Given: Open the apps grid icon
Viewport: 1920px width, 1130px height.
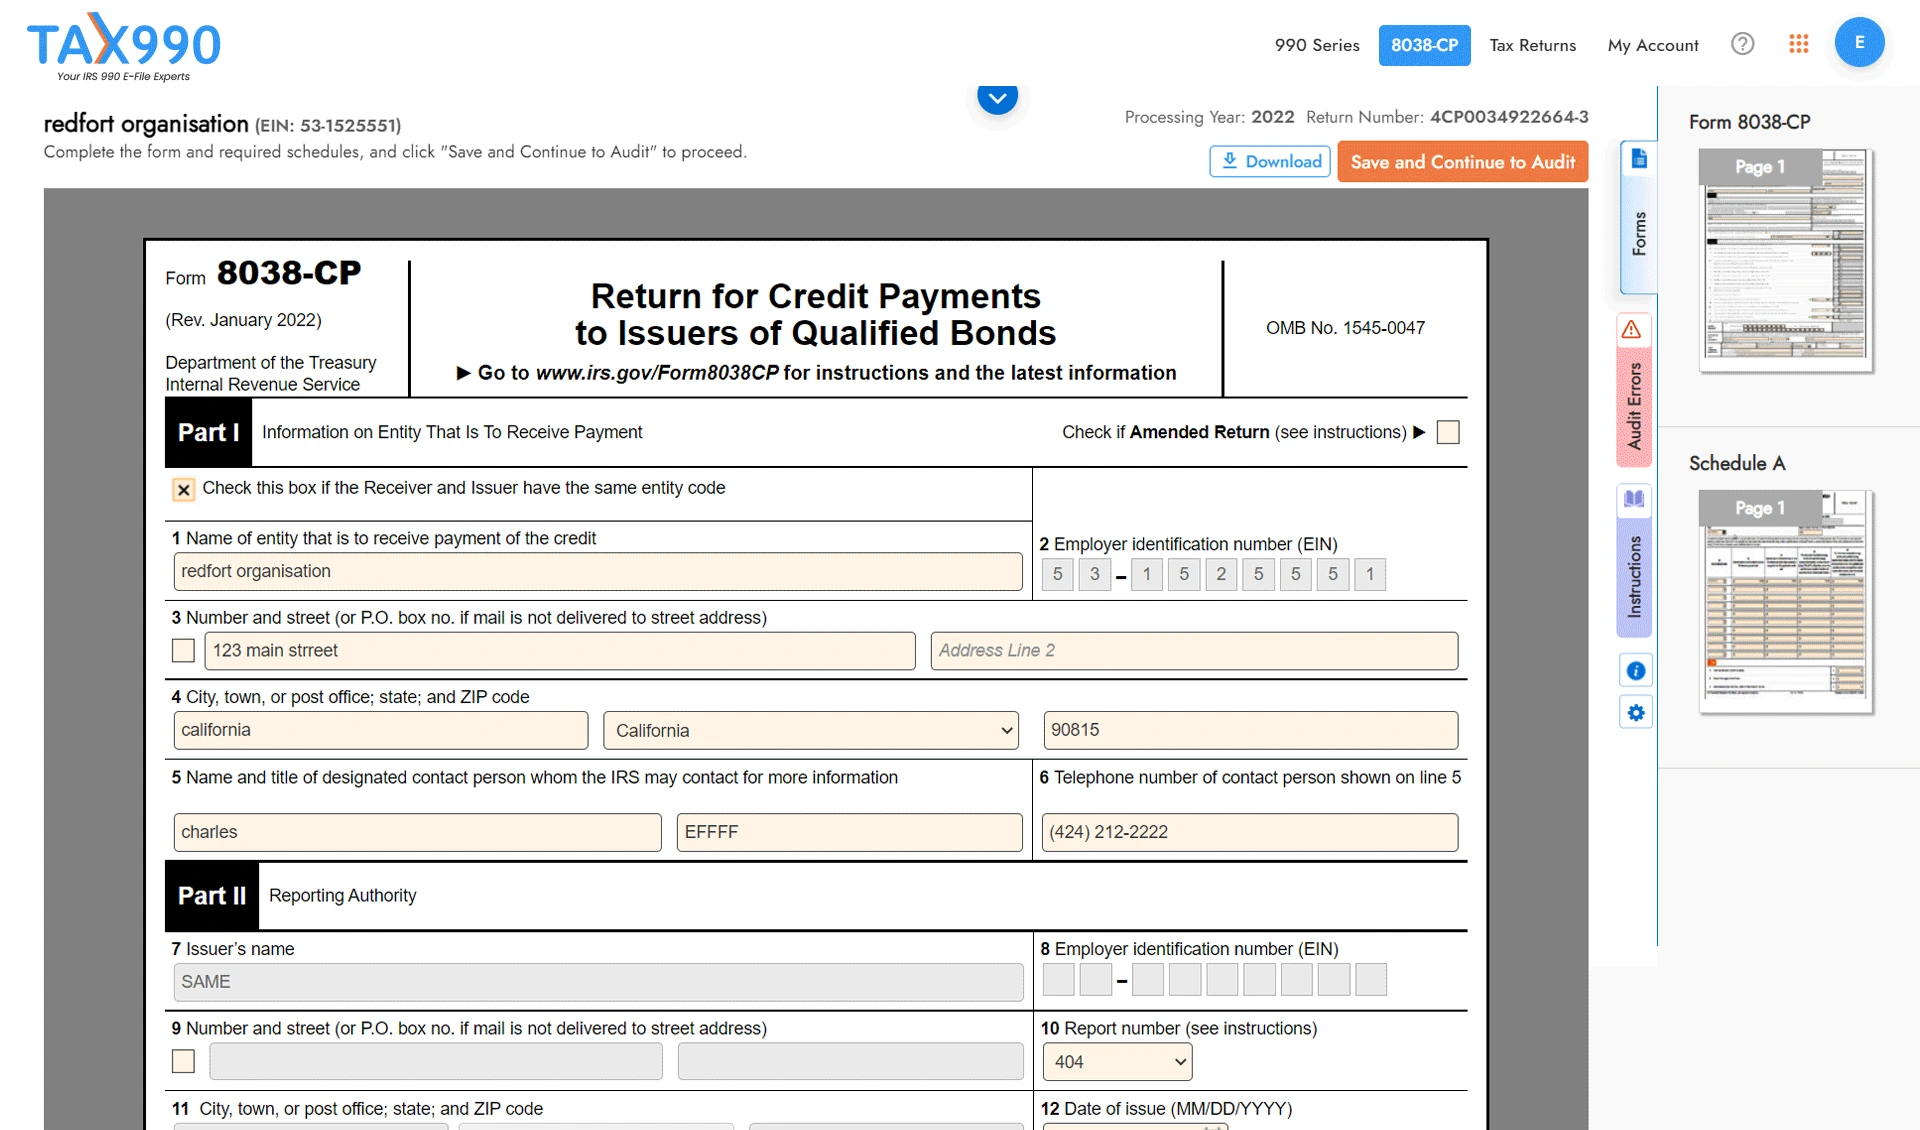Looking at the screenshot, I should point(1798,44).
